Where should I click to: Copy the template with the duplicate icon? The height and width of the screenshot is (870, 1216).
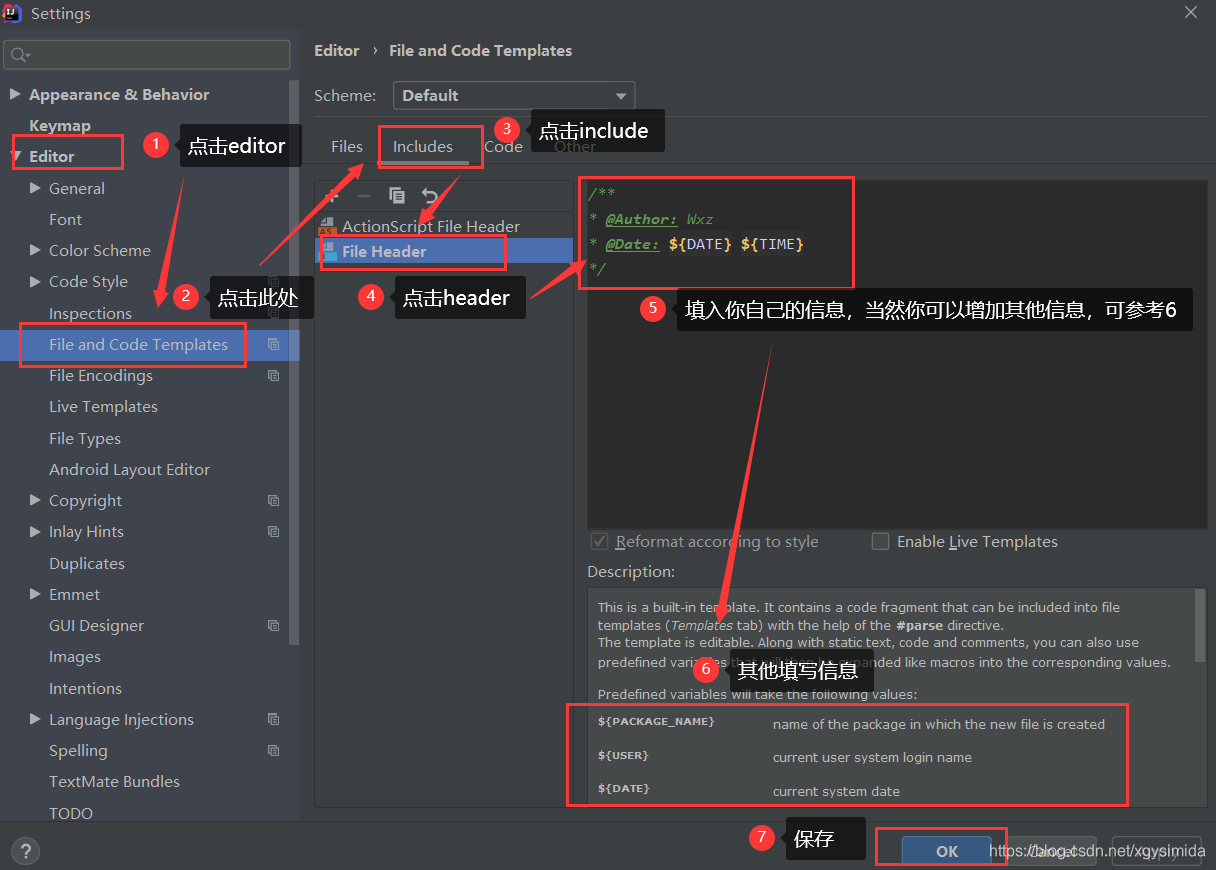[x=397, y=196]
